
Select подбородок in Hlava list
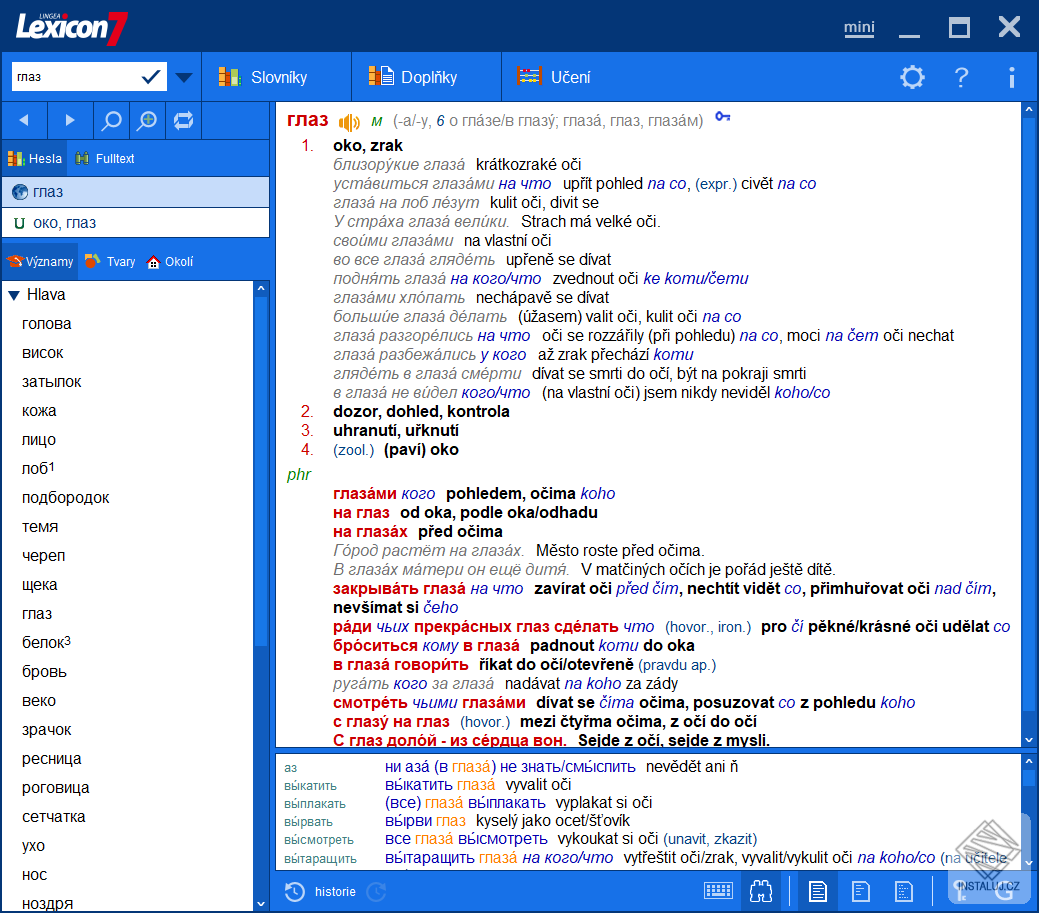(66, 498)
